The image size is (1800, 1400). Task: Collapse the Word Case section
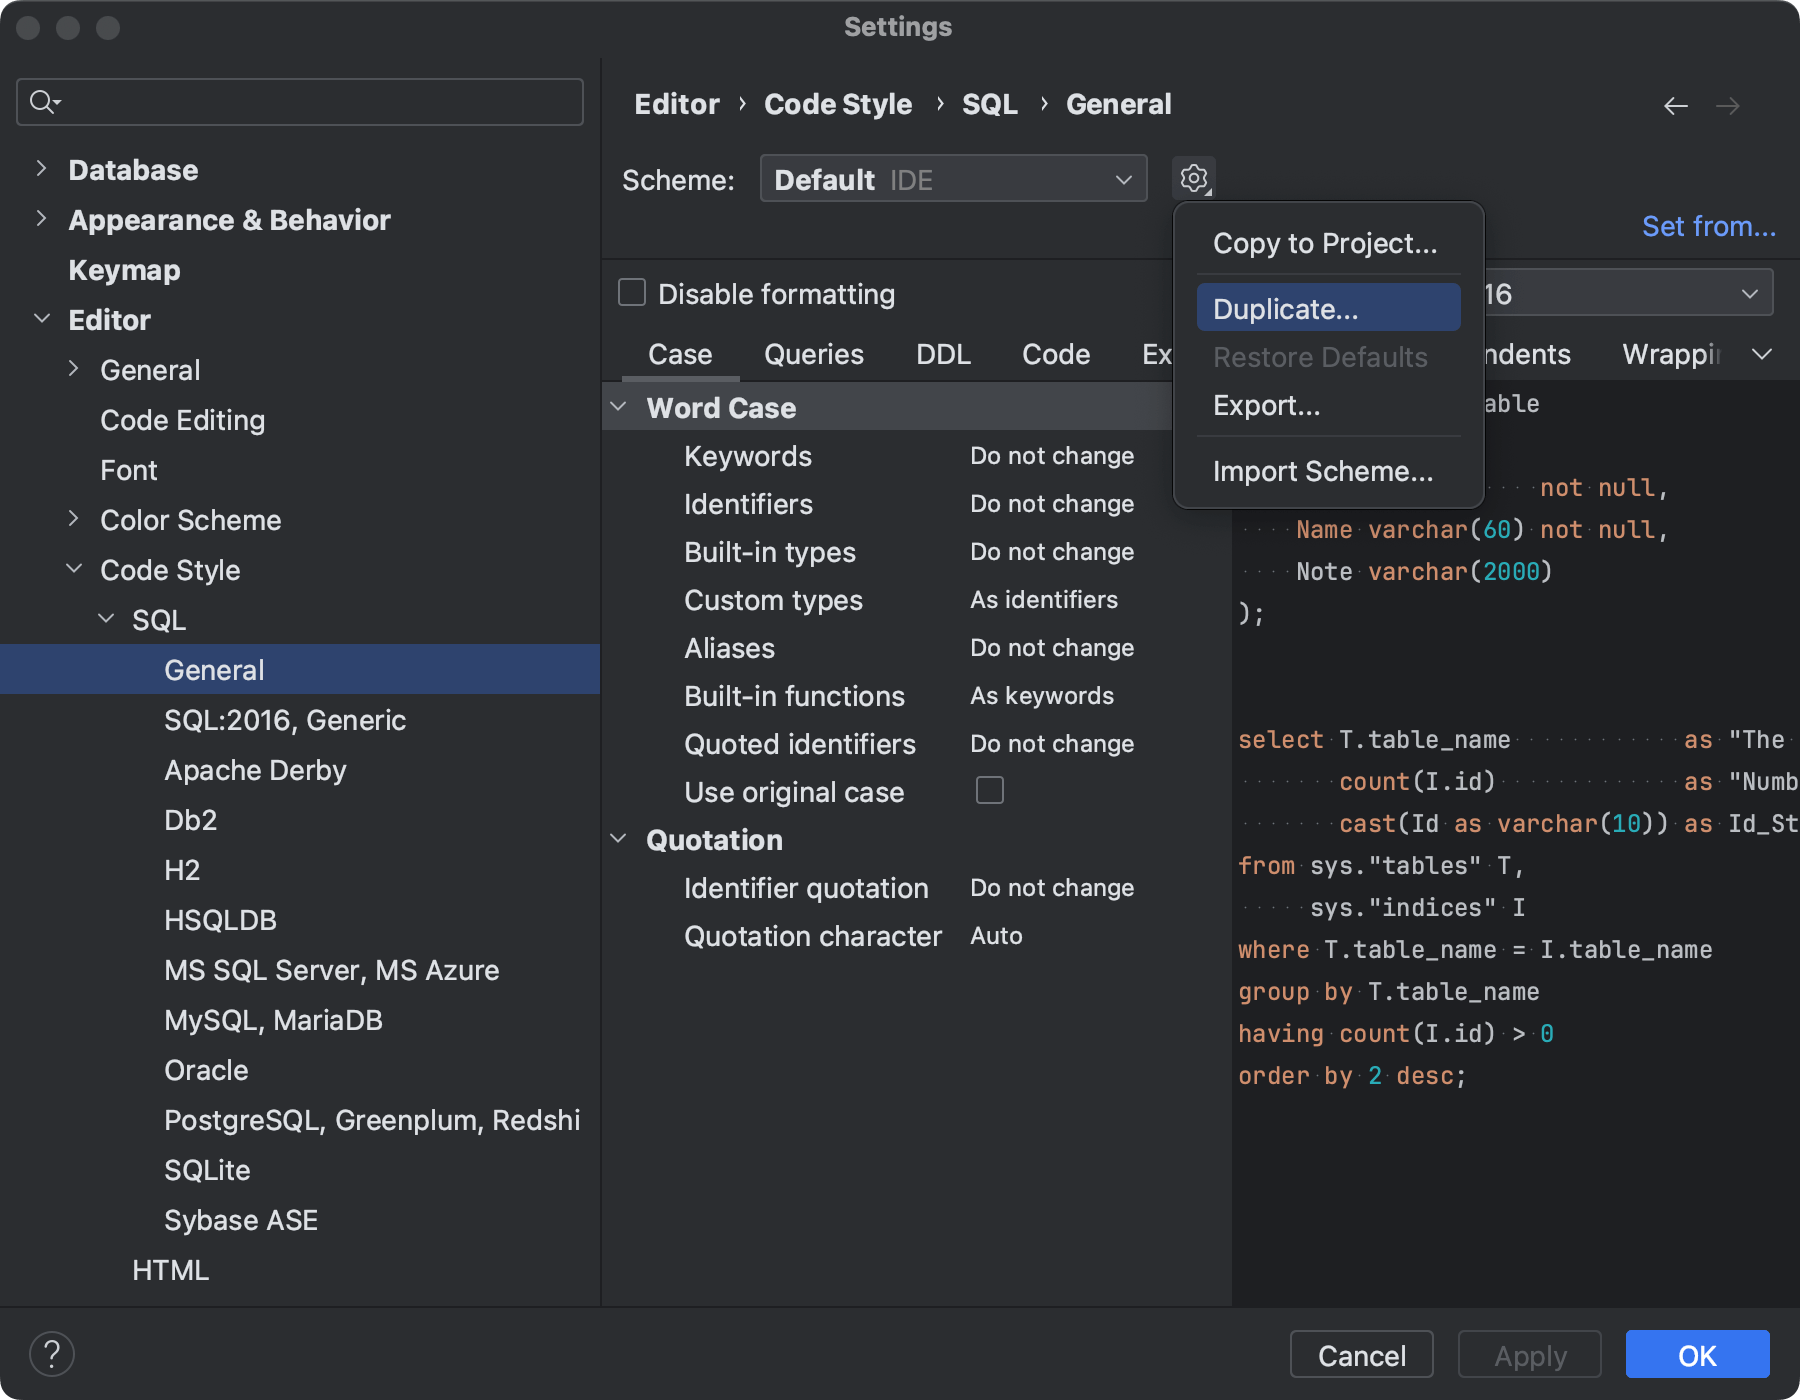coord(620,407)
